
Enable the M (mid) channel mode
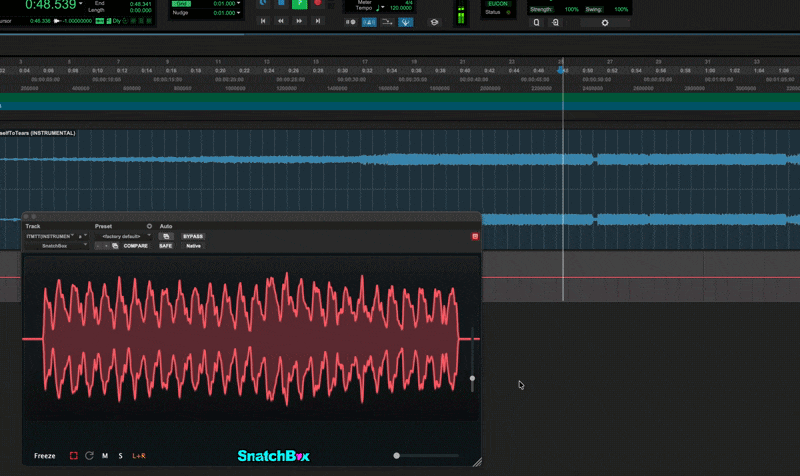pos(105,456)
